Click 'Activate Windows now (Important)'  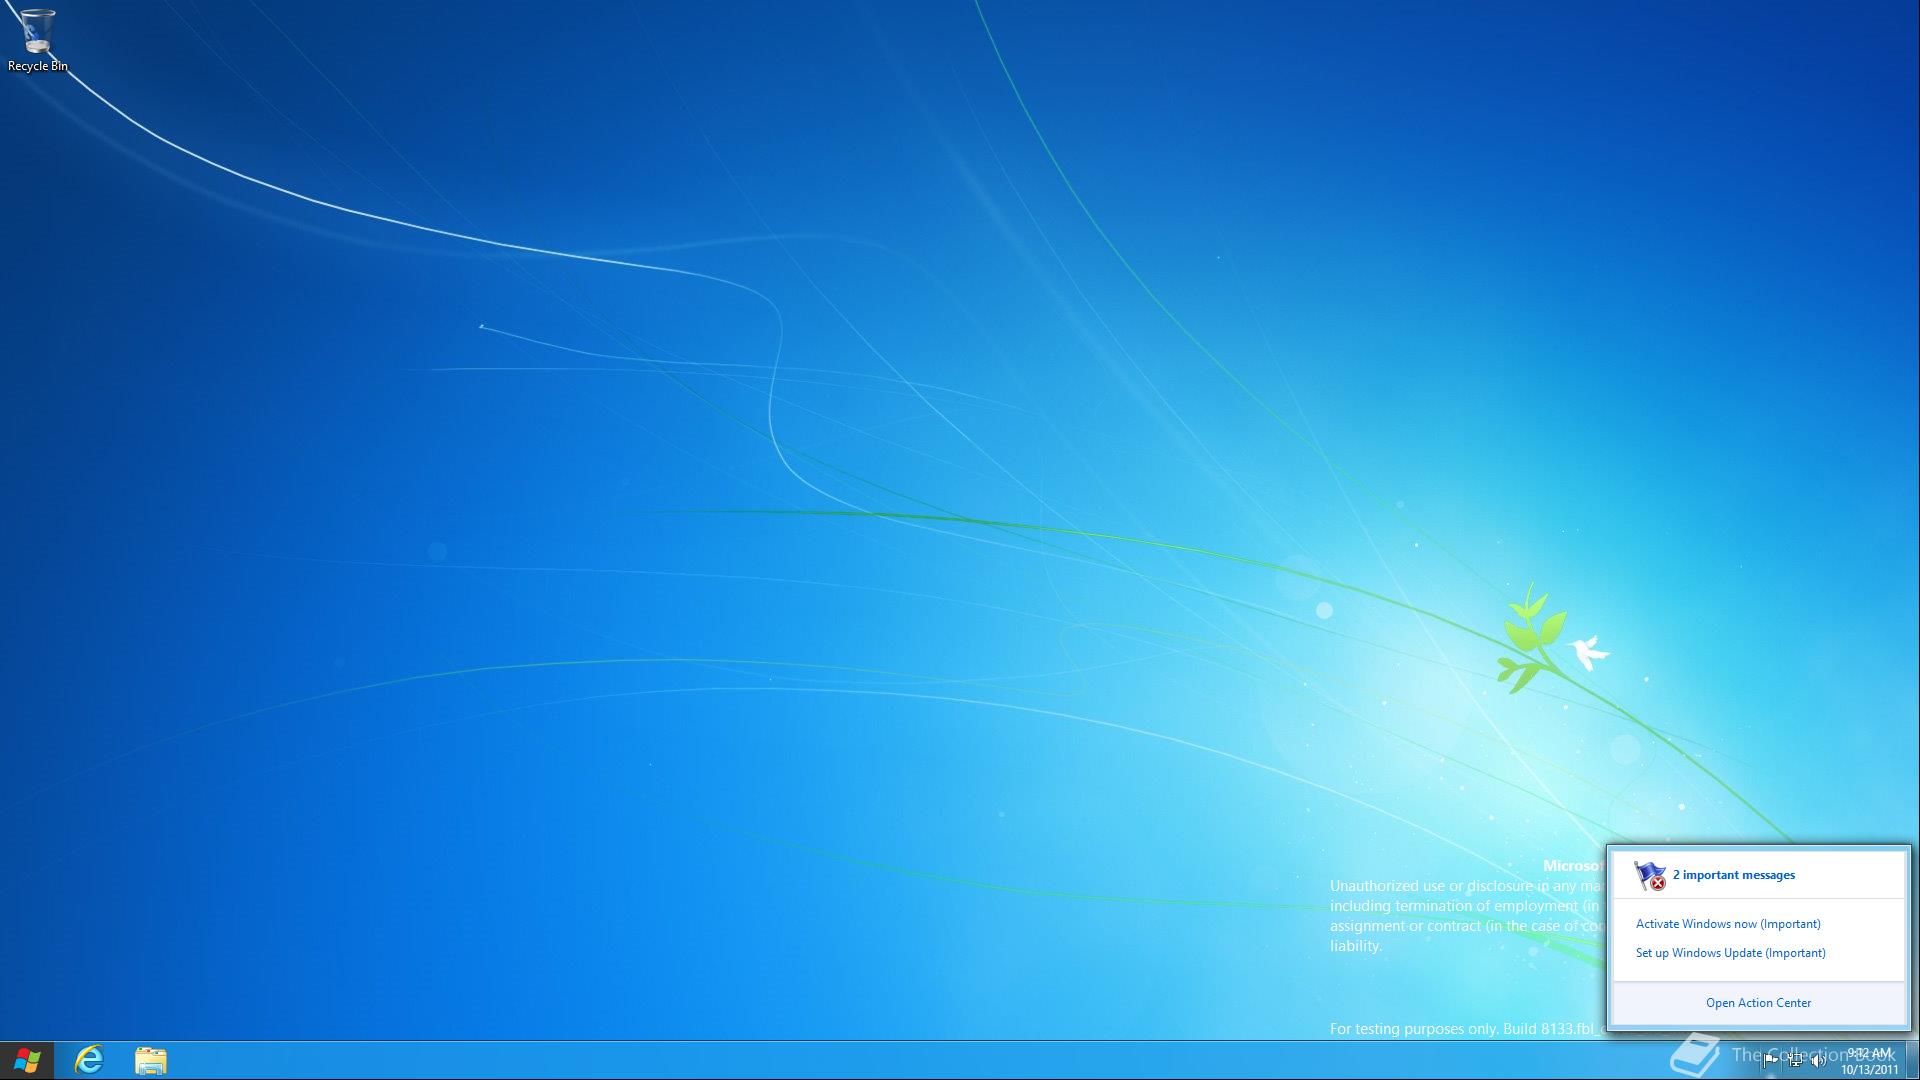pyautogui.click(x=1728, y=924)
